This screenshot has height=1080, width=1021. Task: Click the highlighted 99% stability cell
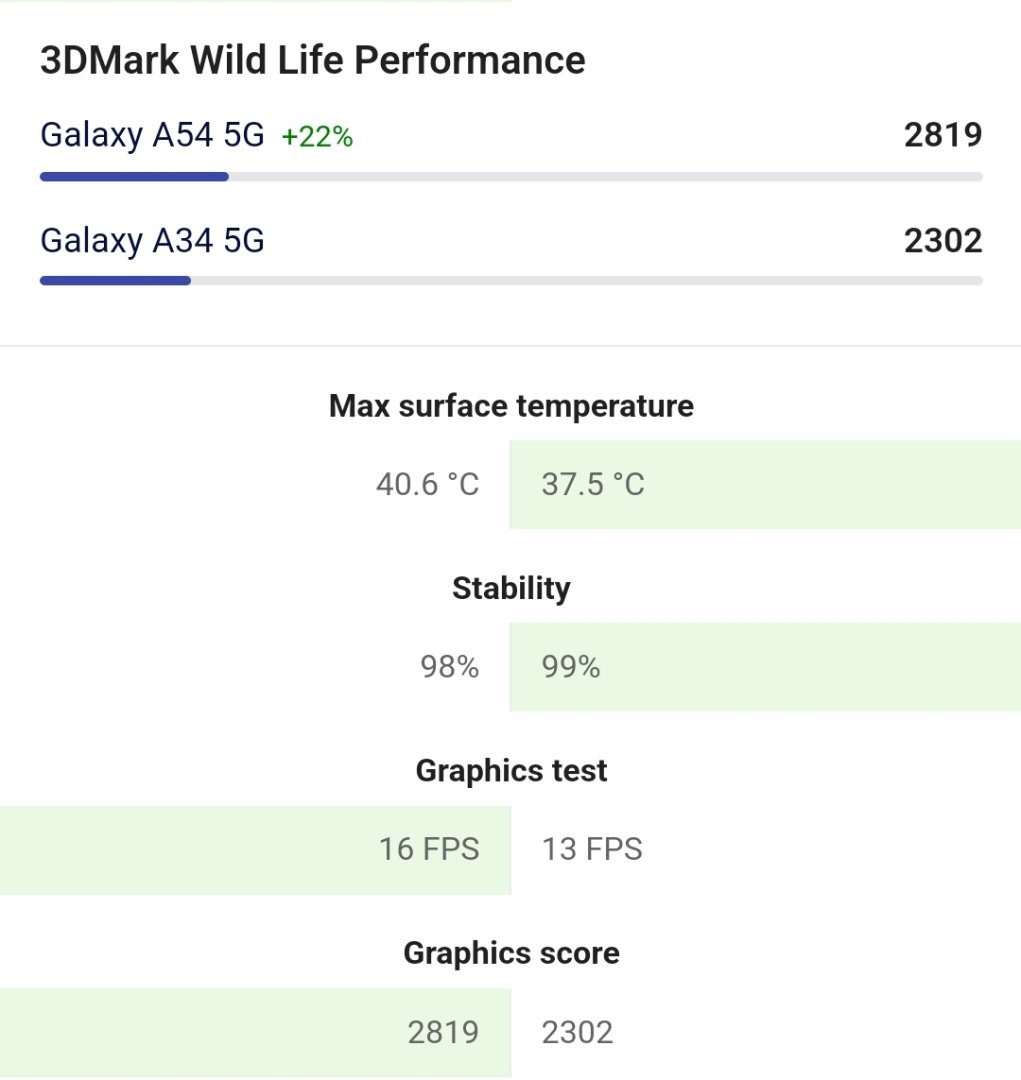(764, 667)
